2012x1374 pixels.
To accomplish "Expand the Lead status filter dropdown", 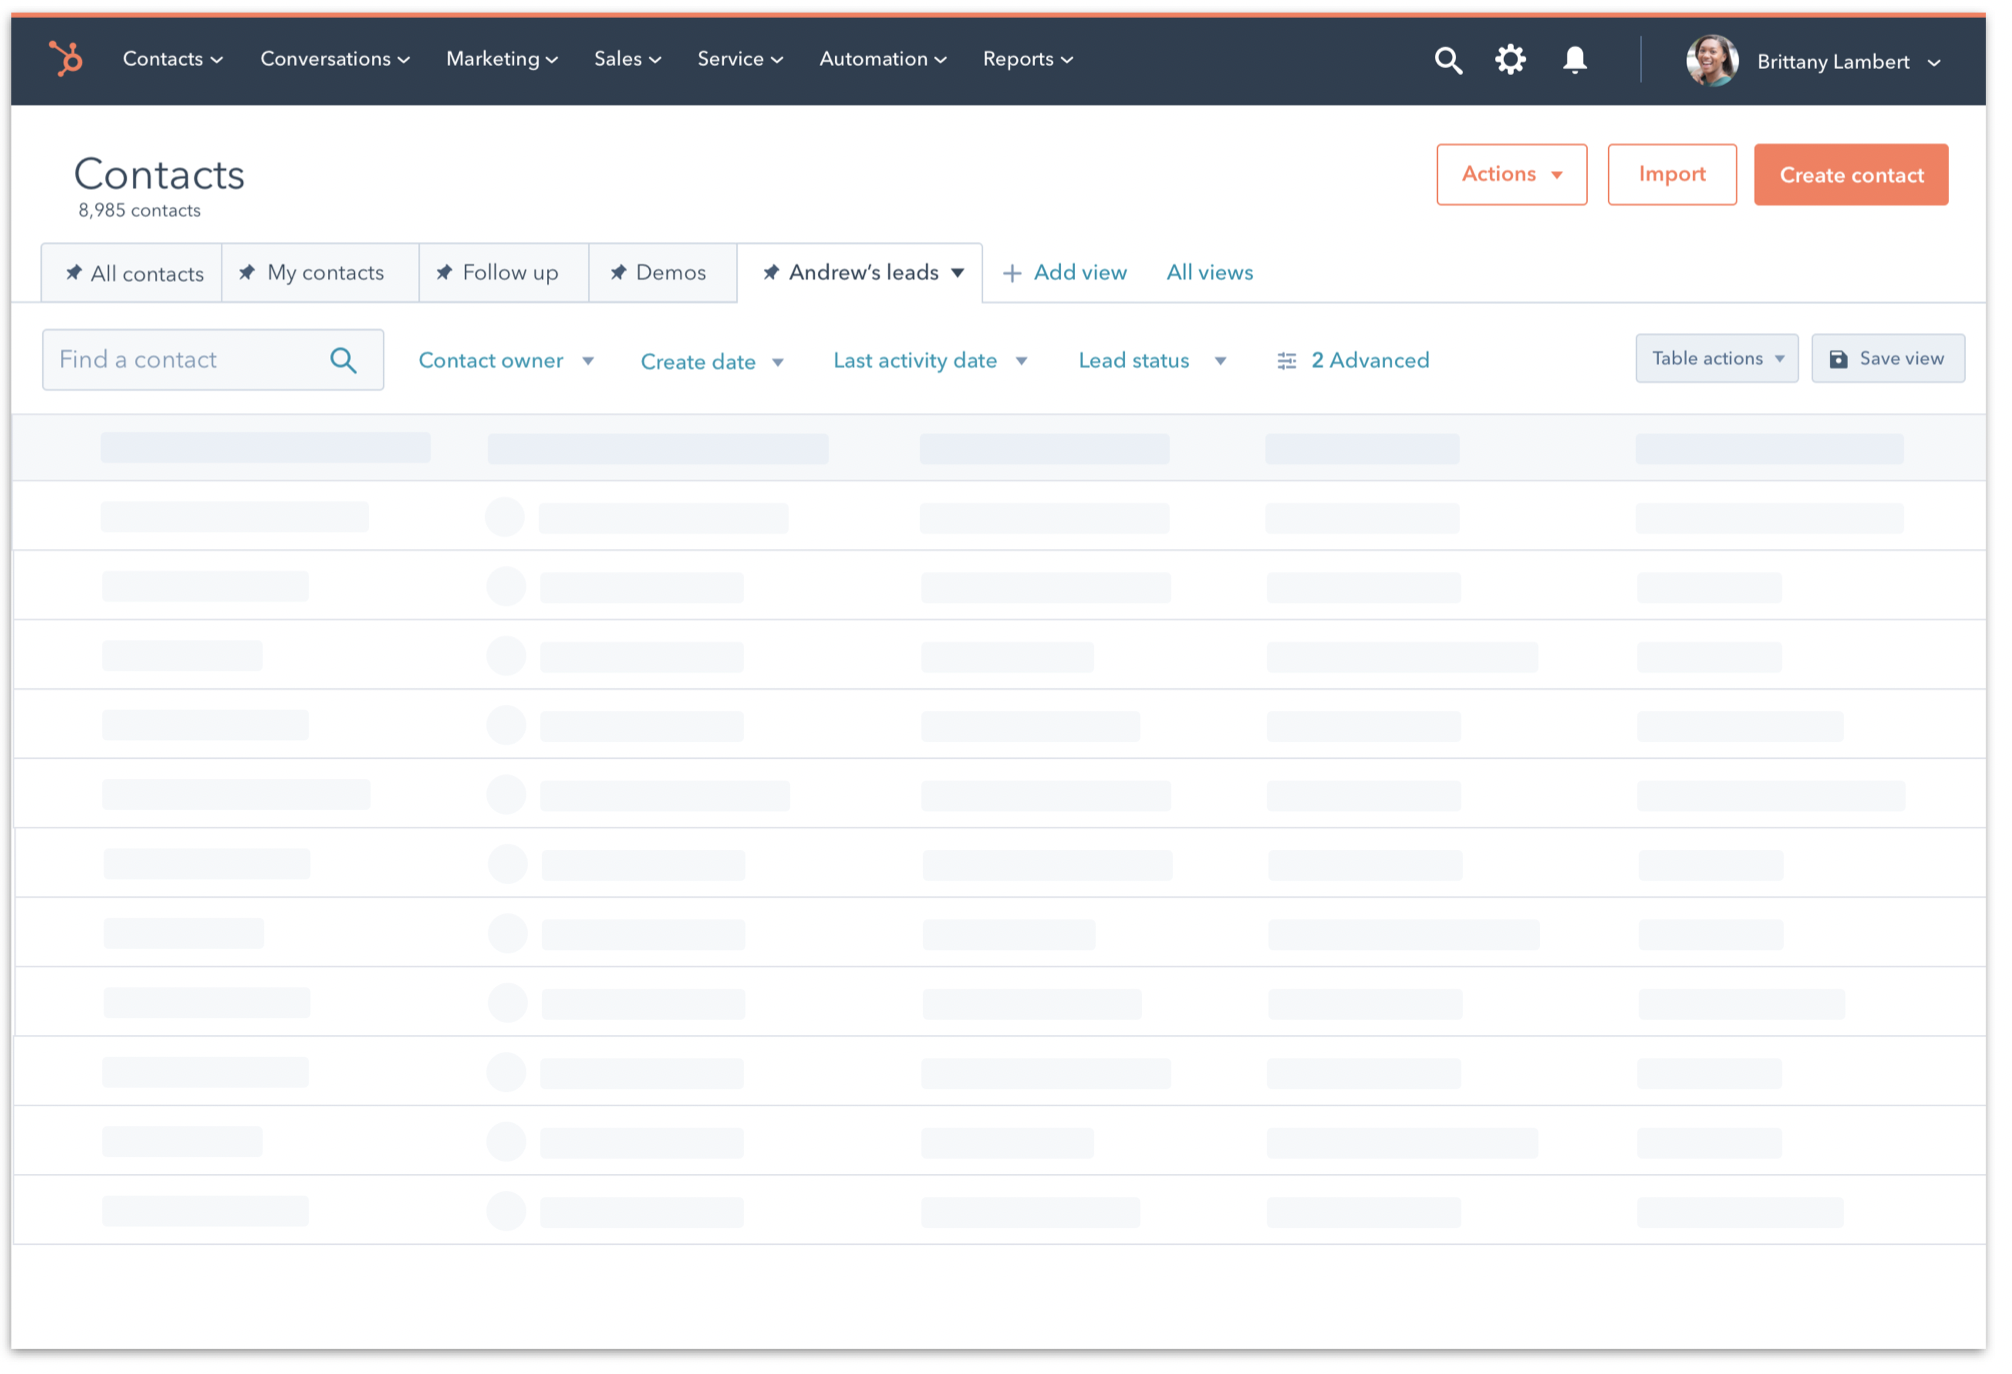I will click(1152, 361).
